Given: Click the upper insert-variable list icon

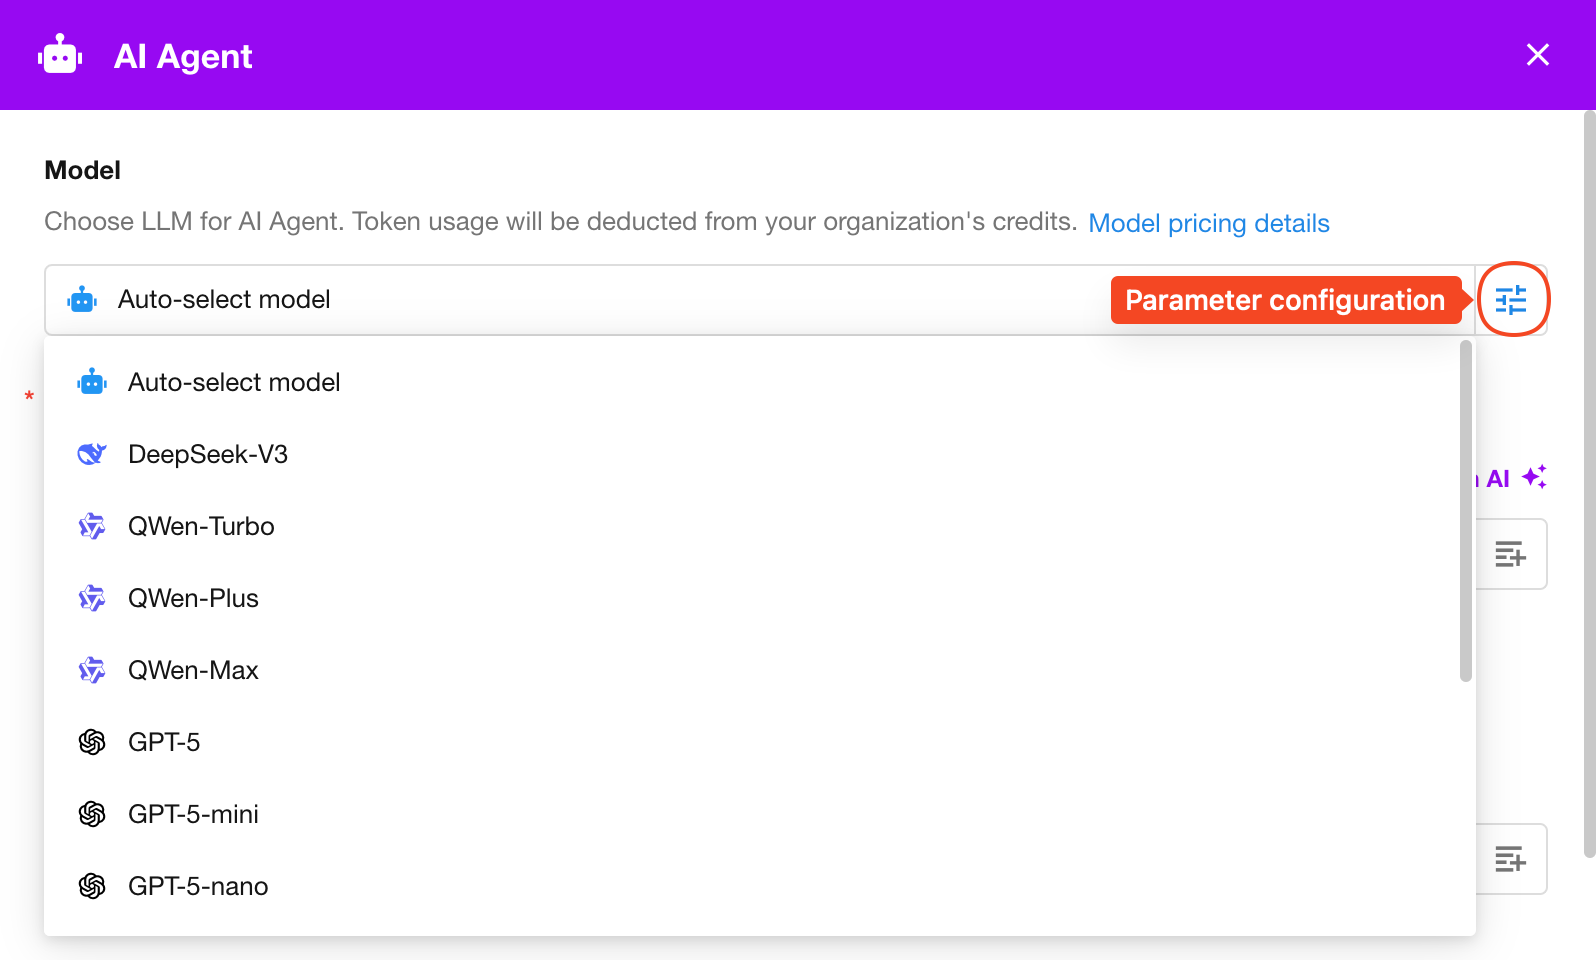Looking at the screenshot, I should click(x=1510, y=554).
